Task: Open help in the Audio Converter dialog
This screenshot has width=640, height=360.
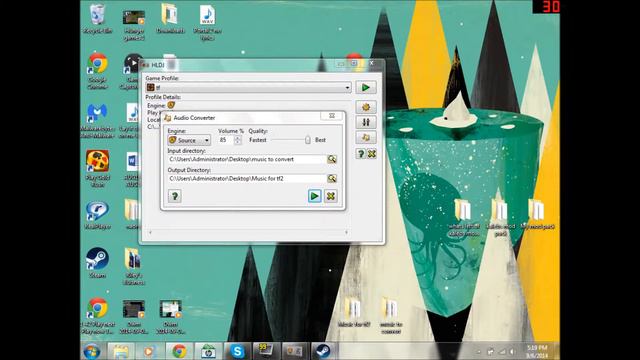Action: (x=175, y=196)
